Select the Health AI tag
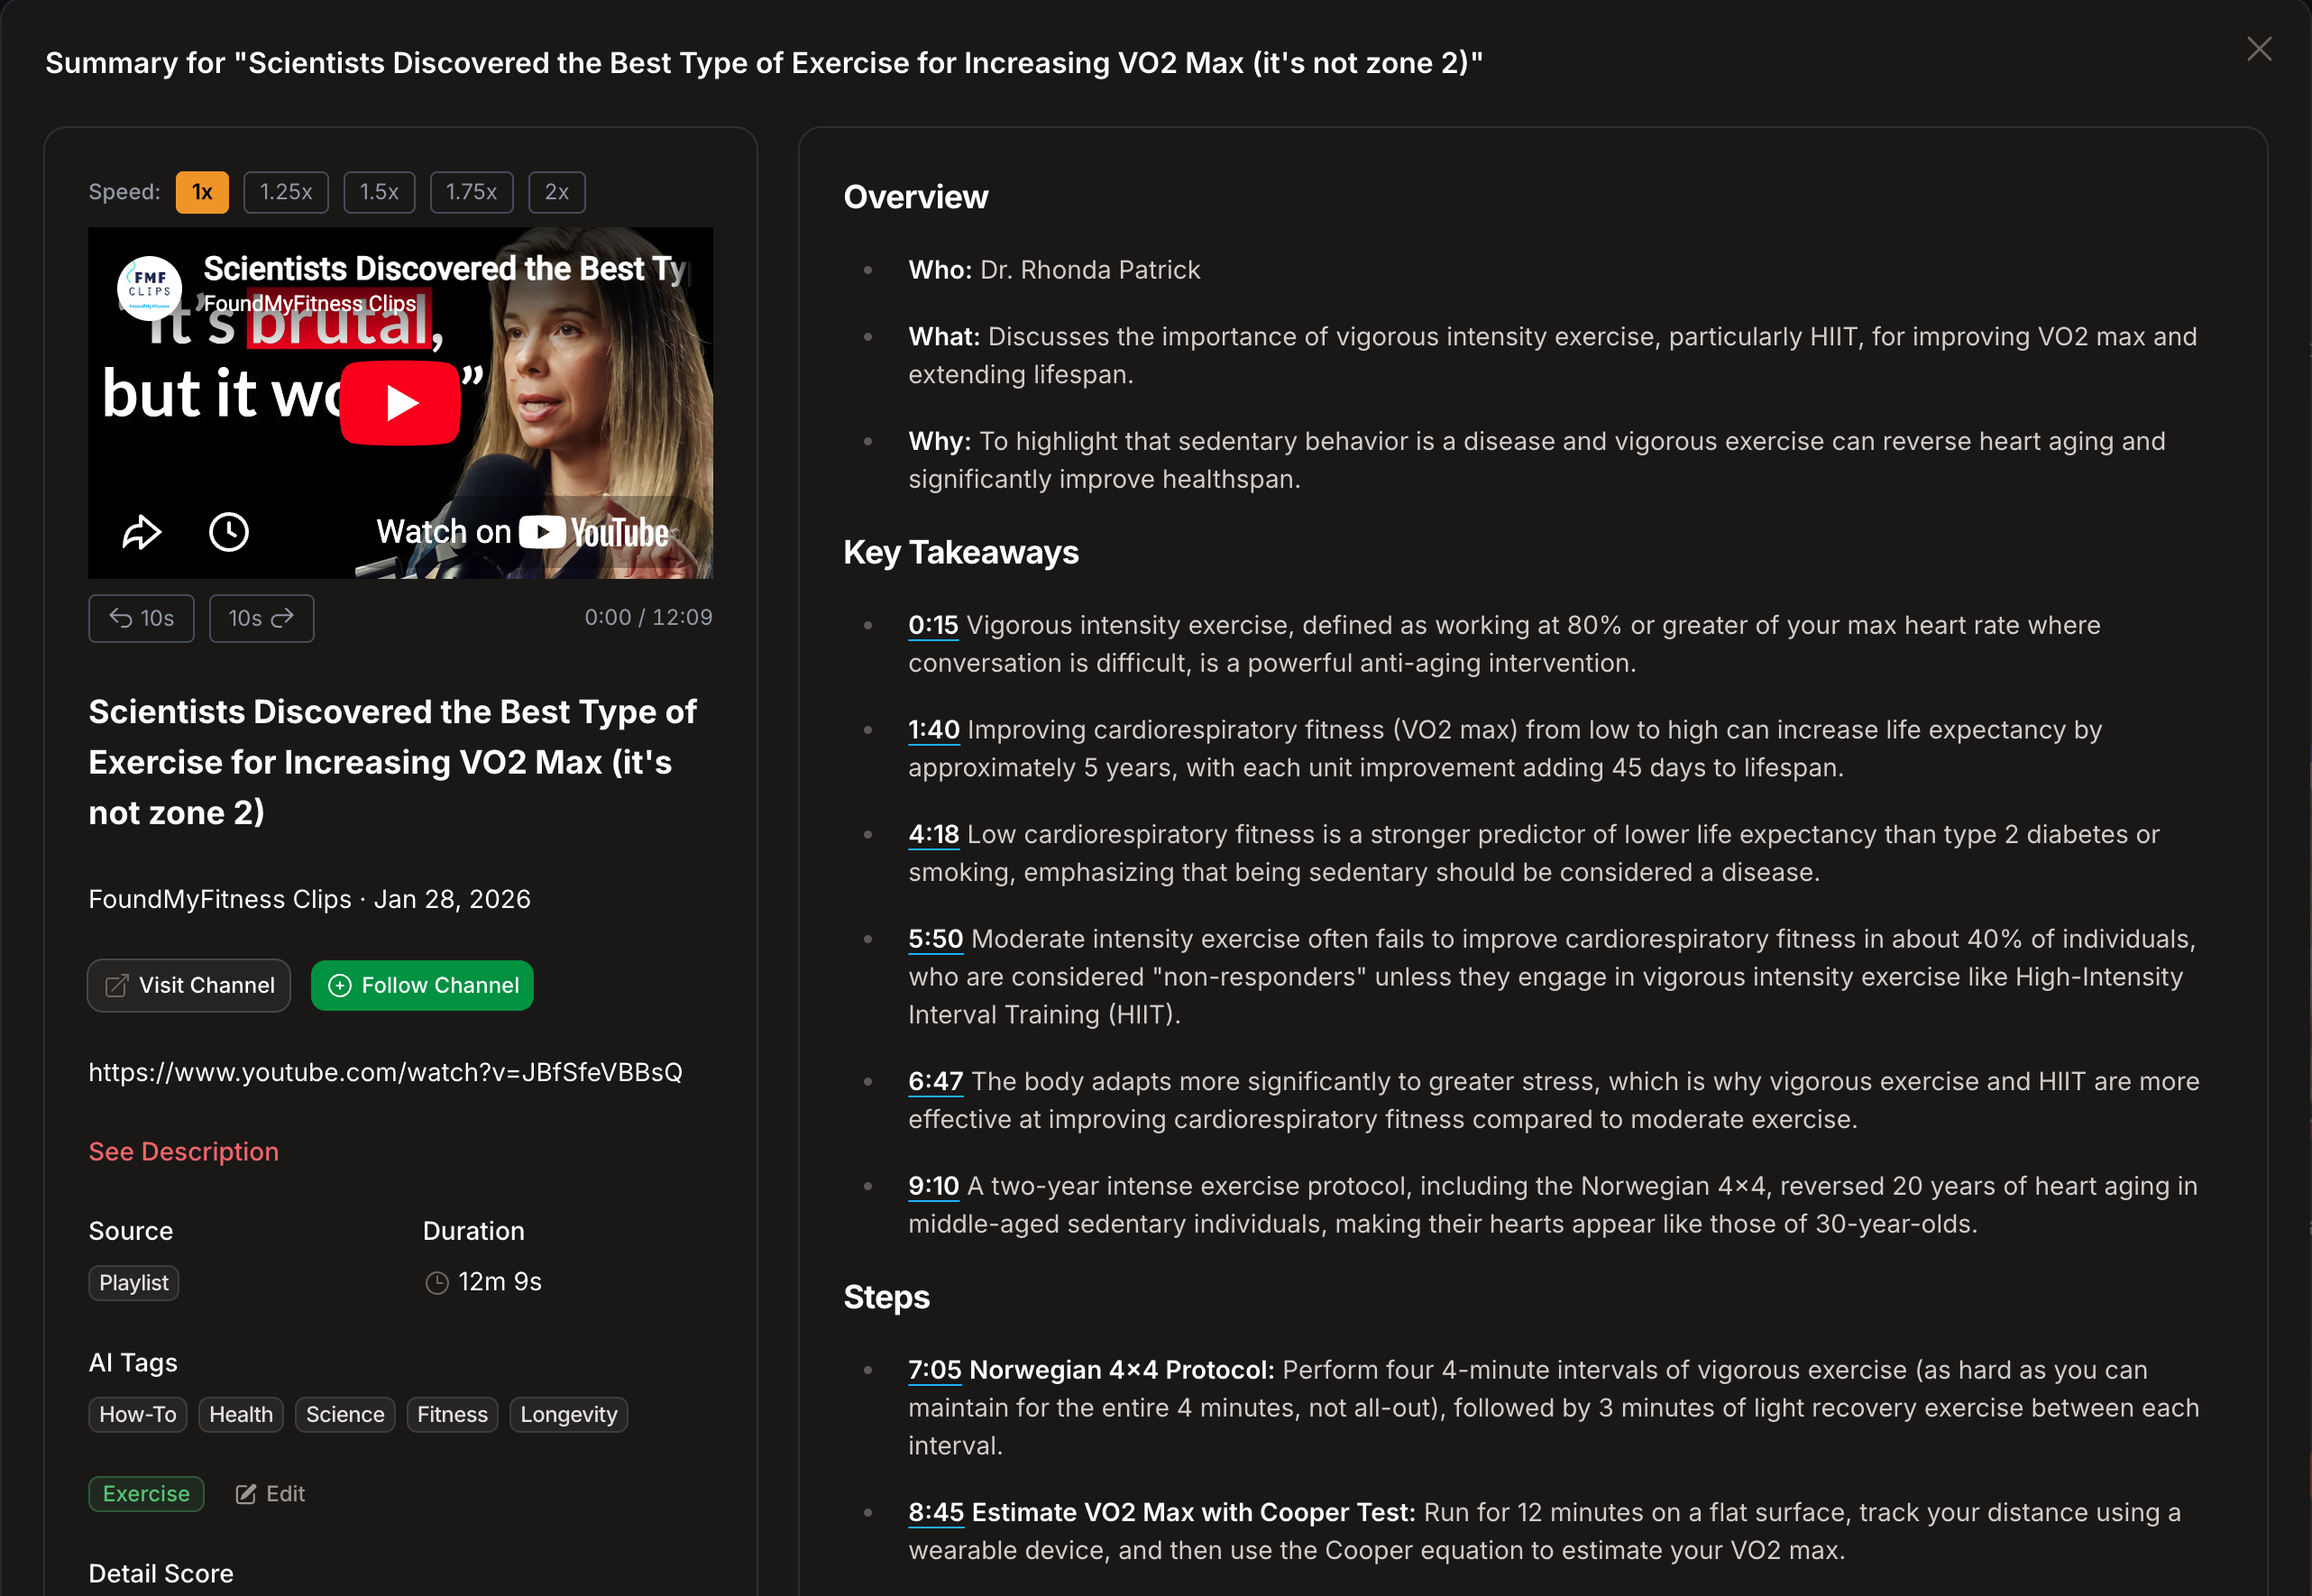This screenshot has width=2312, height=1596. pos(241,1415)
